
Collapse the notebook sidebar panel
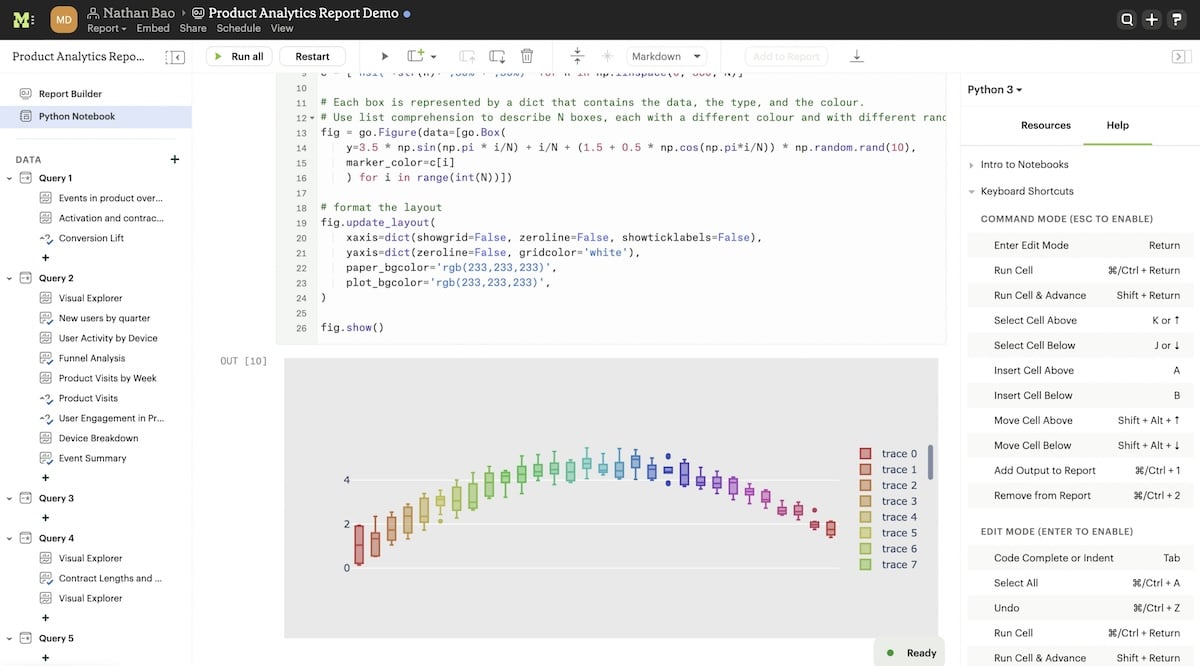(176, 57)
